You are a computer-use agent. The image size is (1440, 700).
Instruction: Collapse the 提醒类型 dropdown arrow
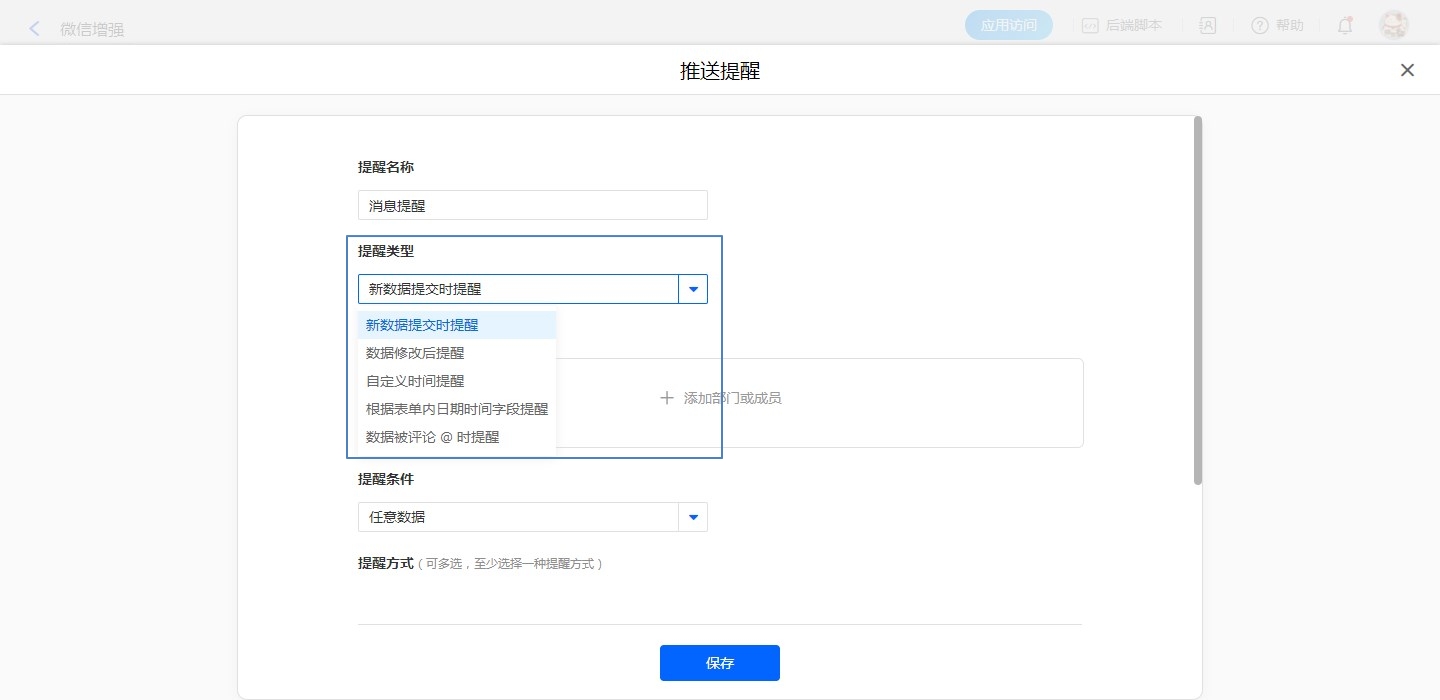(693, 289)
